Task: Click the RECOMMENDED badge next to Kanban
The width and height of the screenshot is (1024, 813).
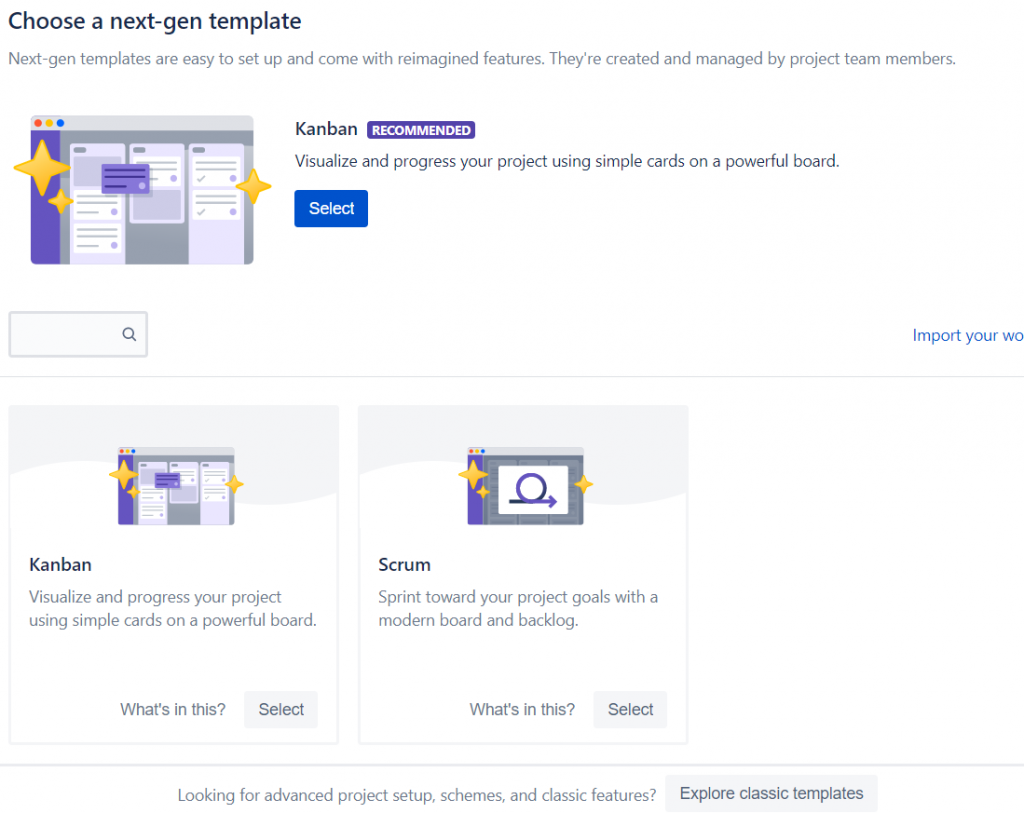Action: 421,129
